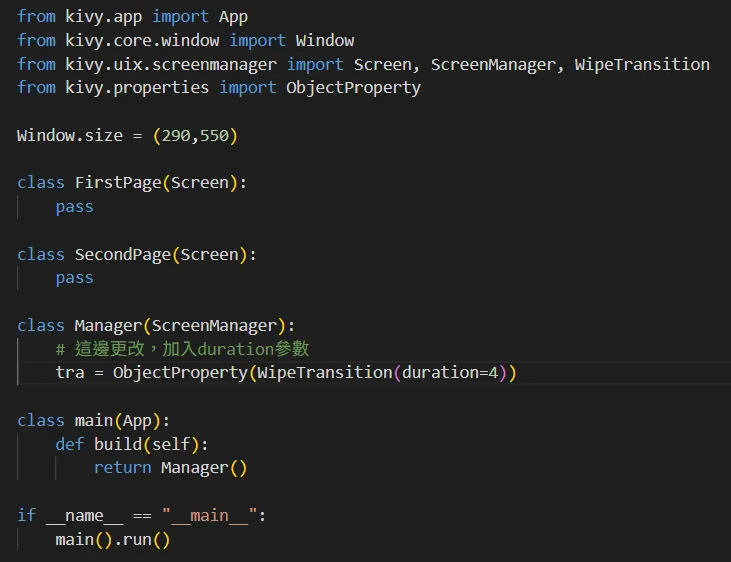Click the '"__main__"' string literal
This screenshot has height=562, width=731.
click(x=209, y=516)
